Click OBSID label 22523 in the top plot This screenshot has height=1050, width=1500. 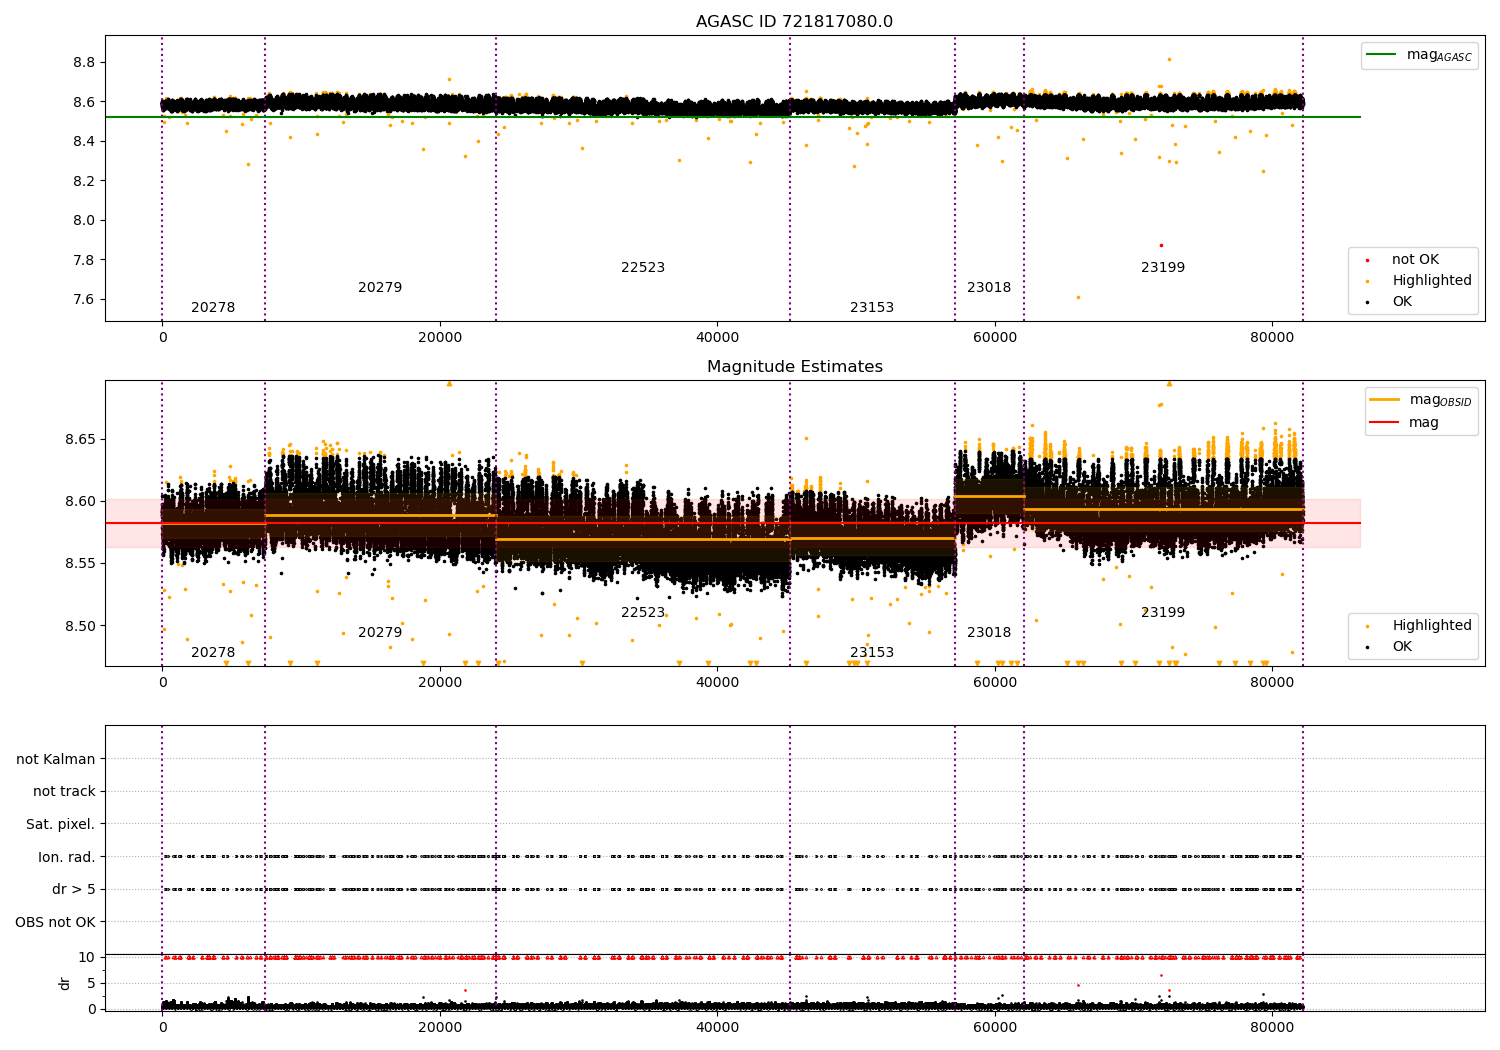pos(643,268)
